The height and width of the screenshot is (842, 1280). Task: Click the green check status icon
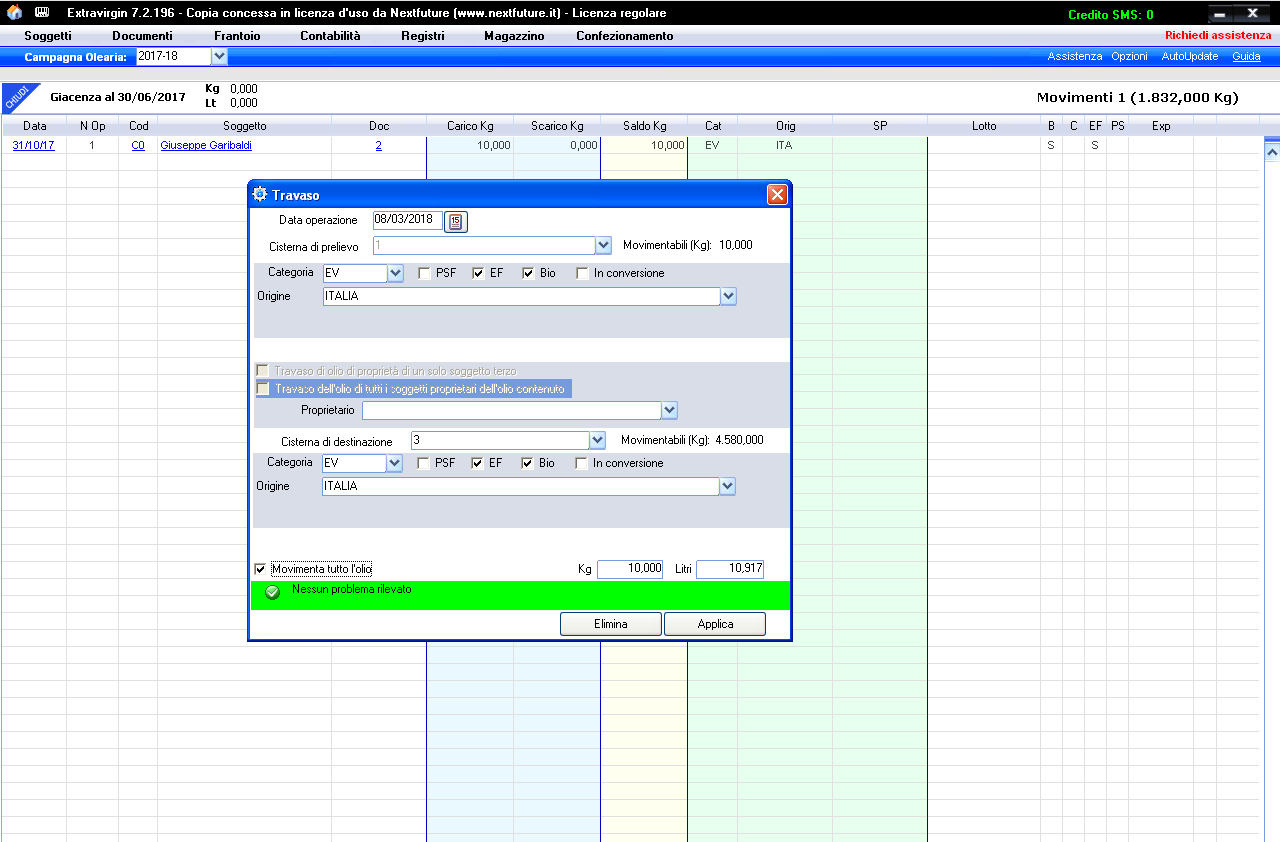click(x=272, y=592)
